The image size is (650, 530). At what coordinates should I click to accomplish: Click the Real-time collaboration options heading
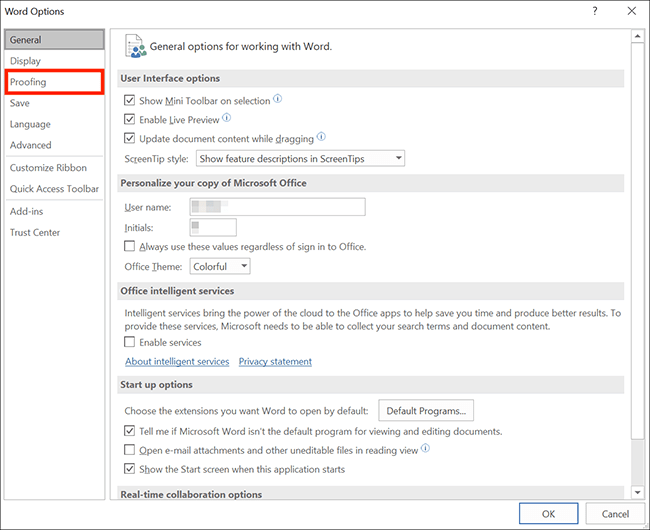191,494
